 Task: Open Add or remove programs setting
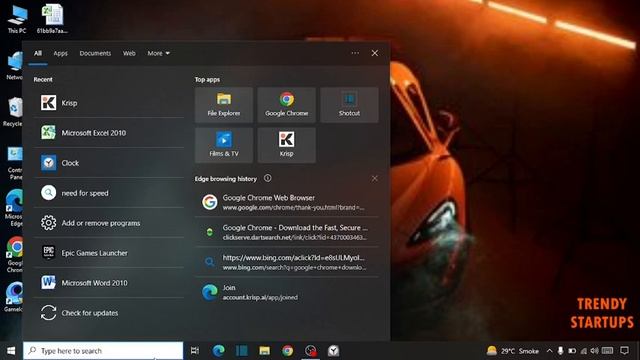[109, 223]
